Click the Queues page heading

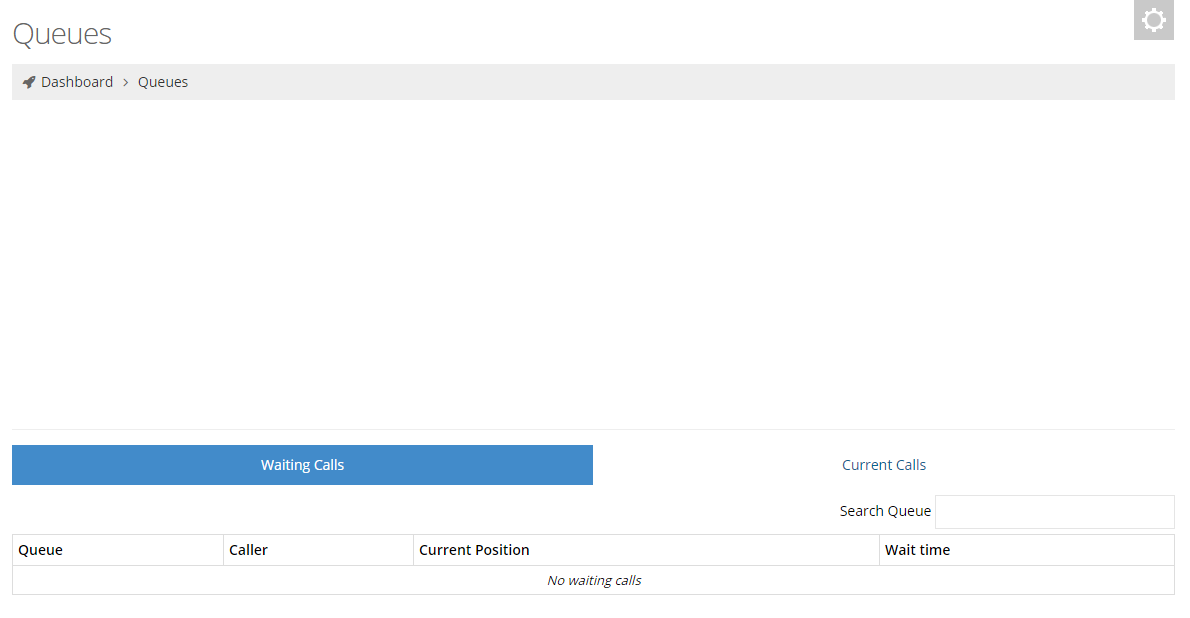pyautogui.click(x=62, y=34)
